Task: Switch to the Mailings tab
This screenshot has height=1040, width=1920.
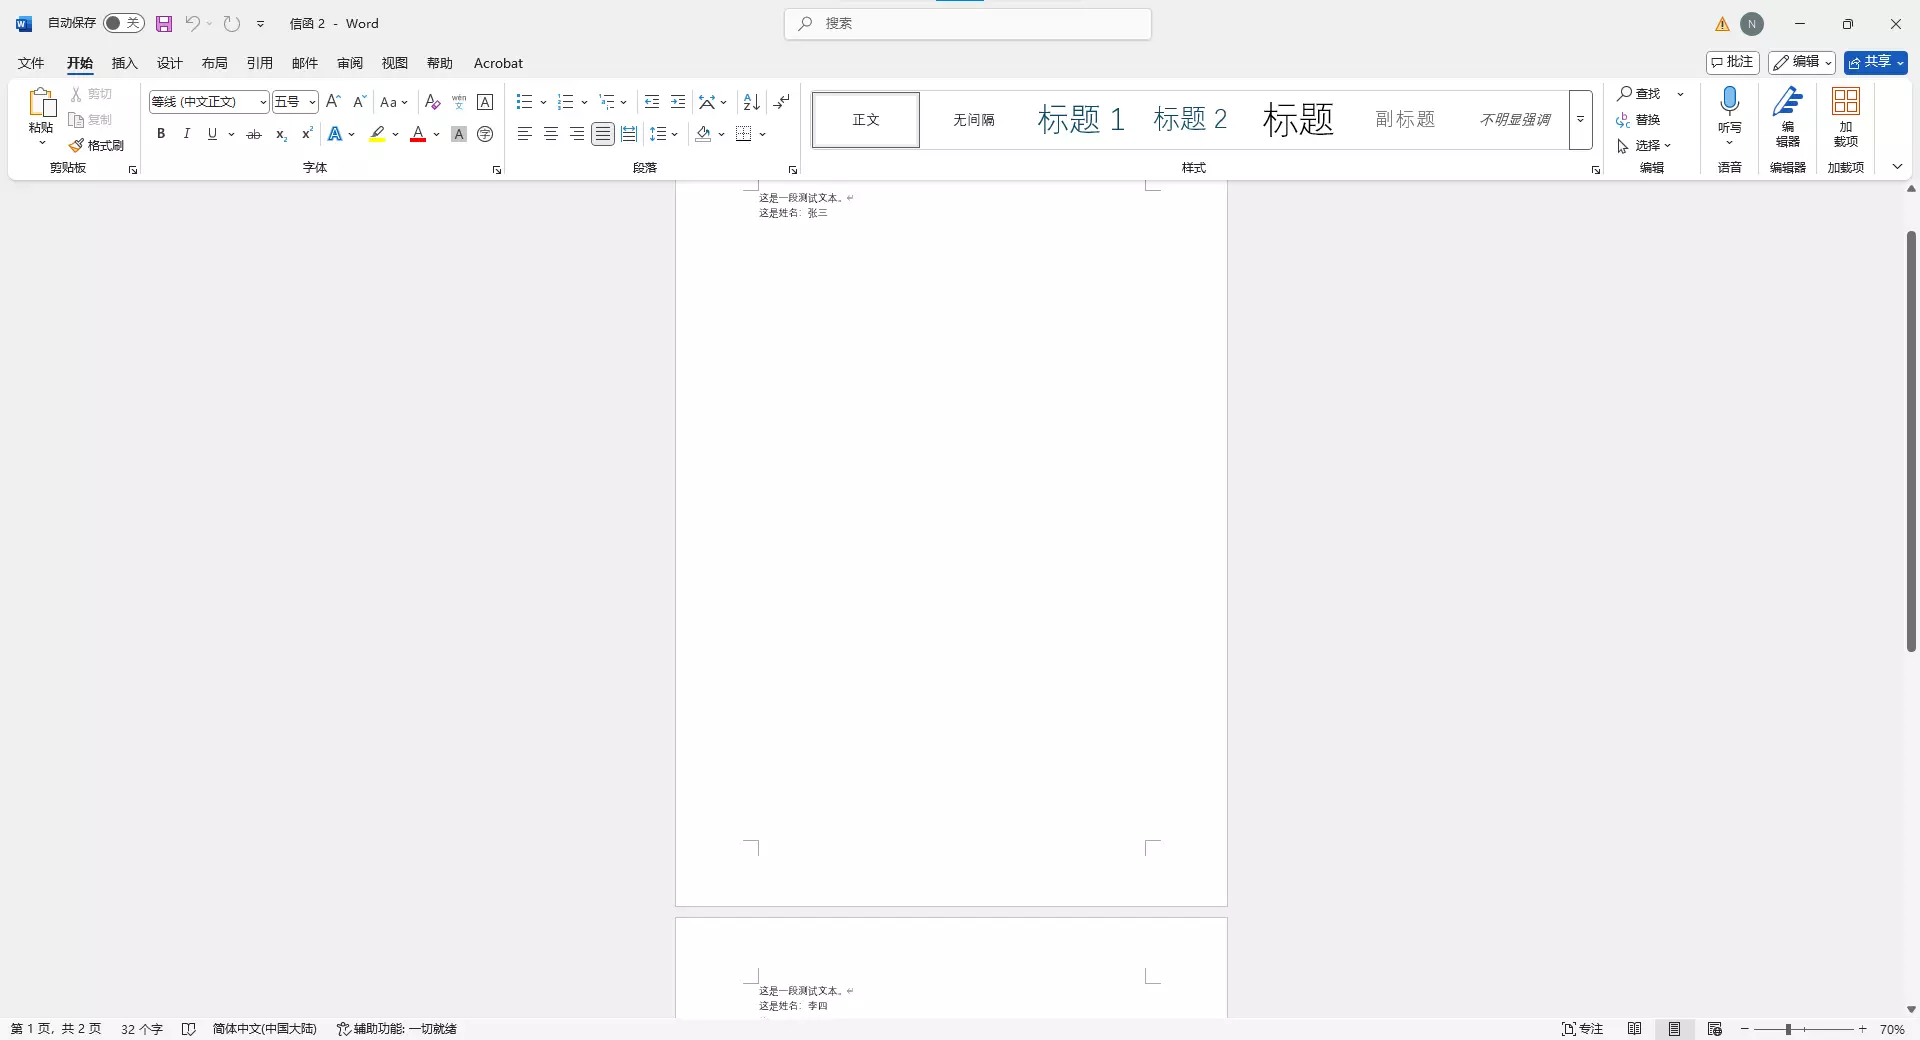Action: (x=304, y=63)
